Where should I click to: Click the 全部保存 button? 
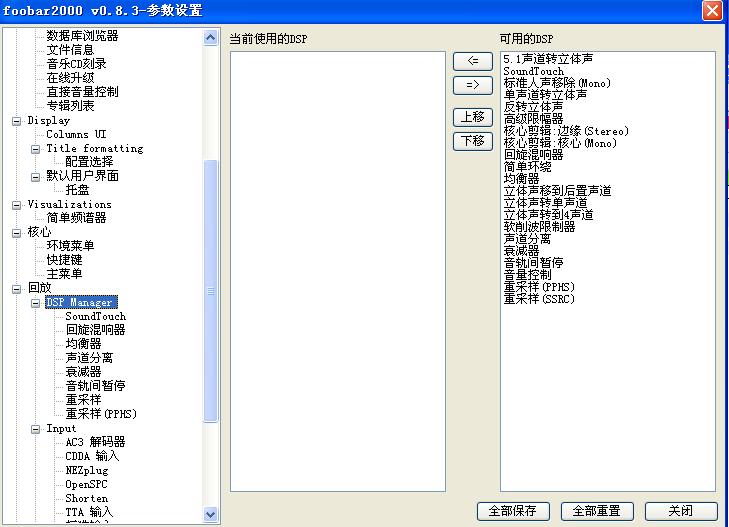[513, 511]
